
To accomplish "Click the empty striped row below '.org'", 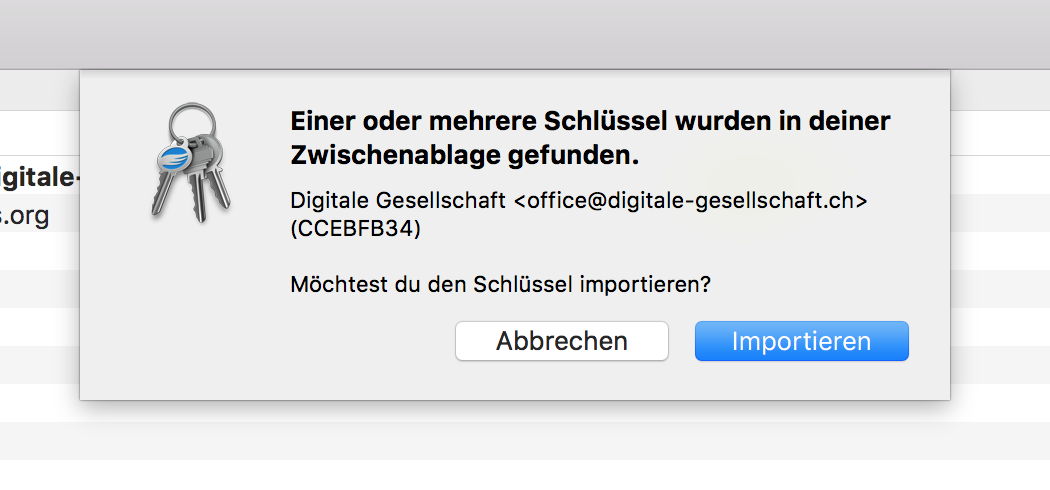I will click(40, 251).
